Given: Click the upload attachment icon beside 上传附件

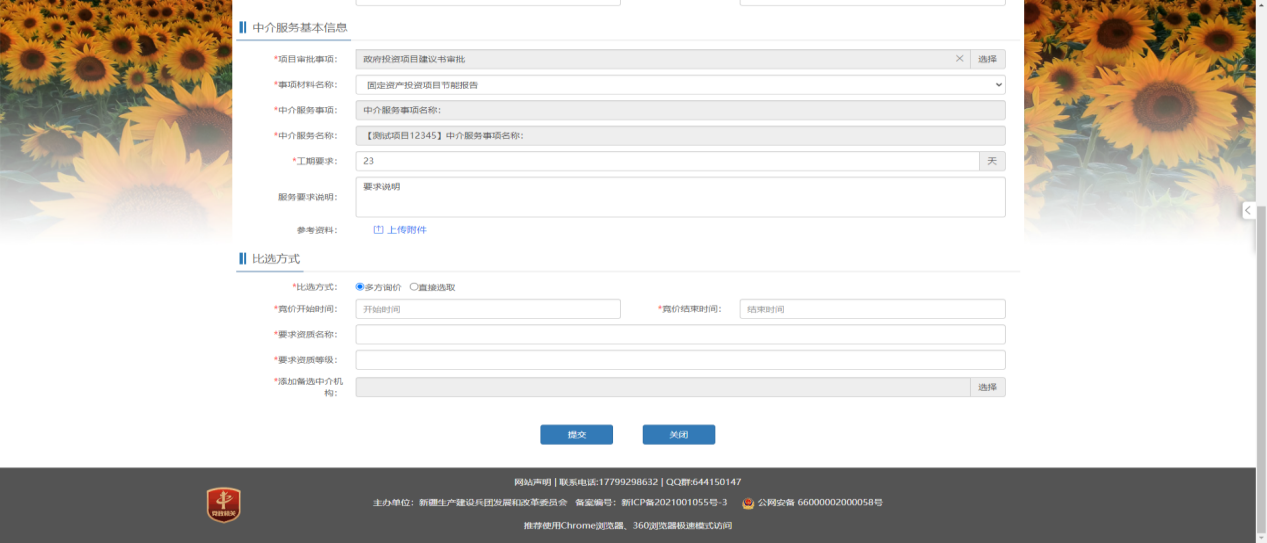Looking at the screenshot, I should click(x=378, y=230).
